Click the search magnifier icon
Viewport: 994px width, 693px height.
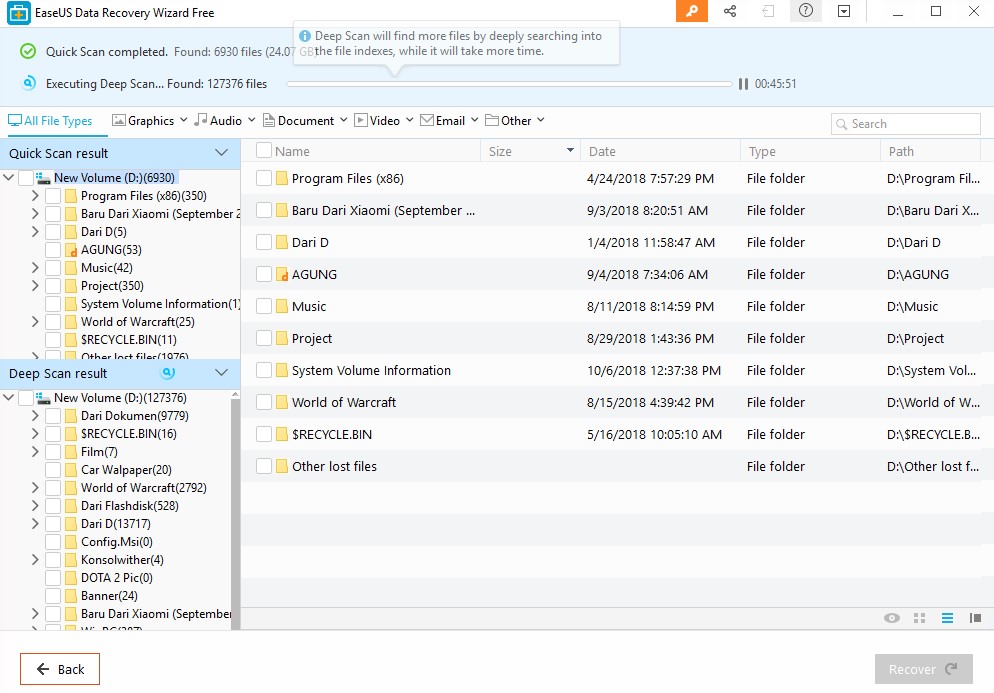point(841,124)
